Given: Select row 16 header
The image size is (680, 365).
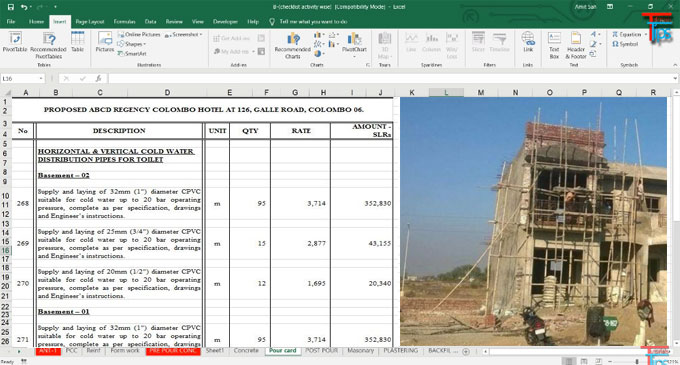Looking at the screenshot, I should click(6, 250).
